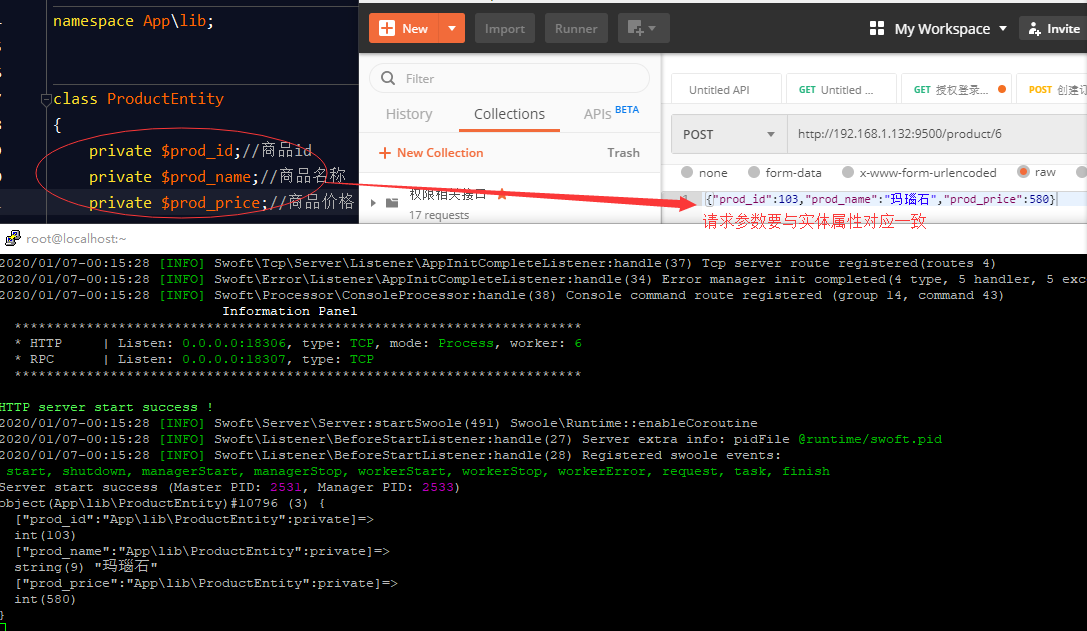Click the workspace grid icon

(877, 28)
